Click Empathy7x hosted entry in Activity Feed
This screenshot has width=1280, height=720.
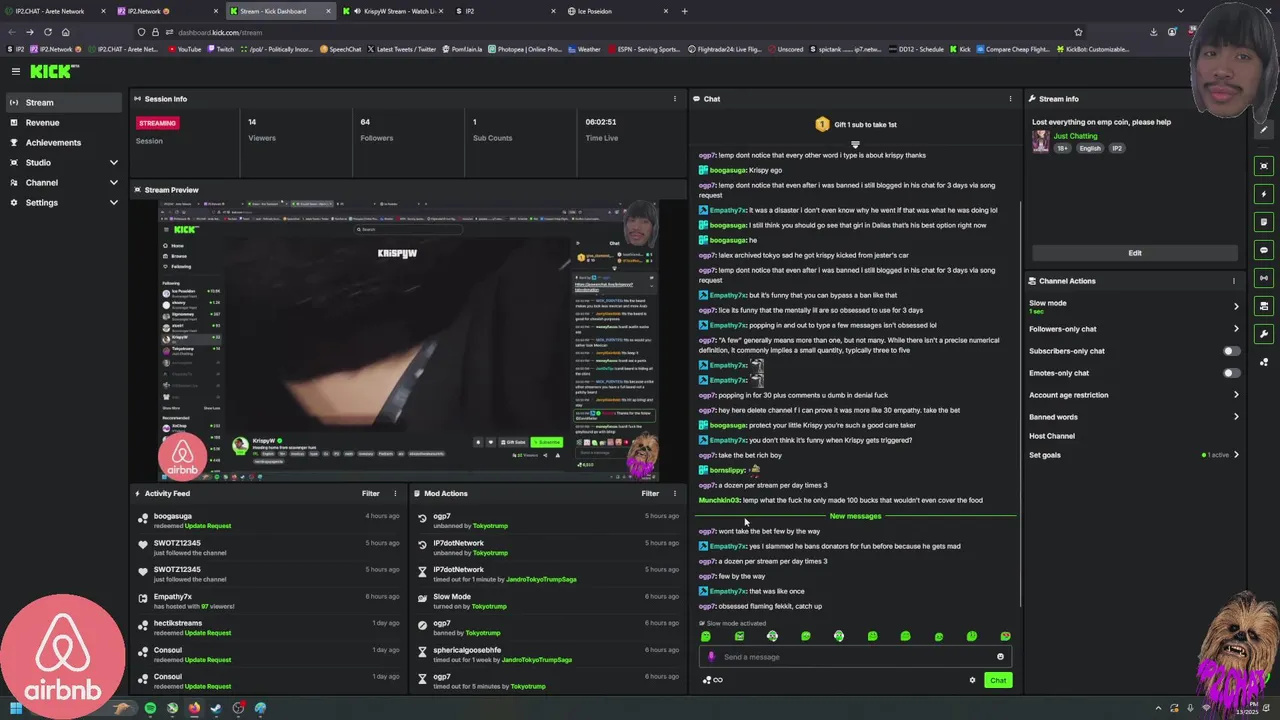pos(270,601)
